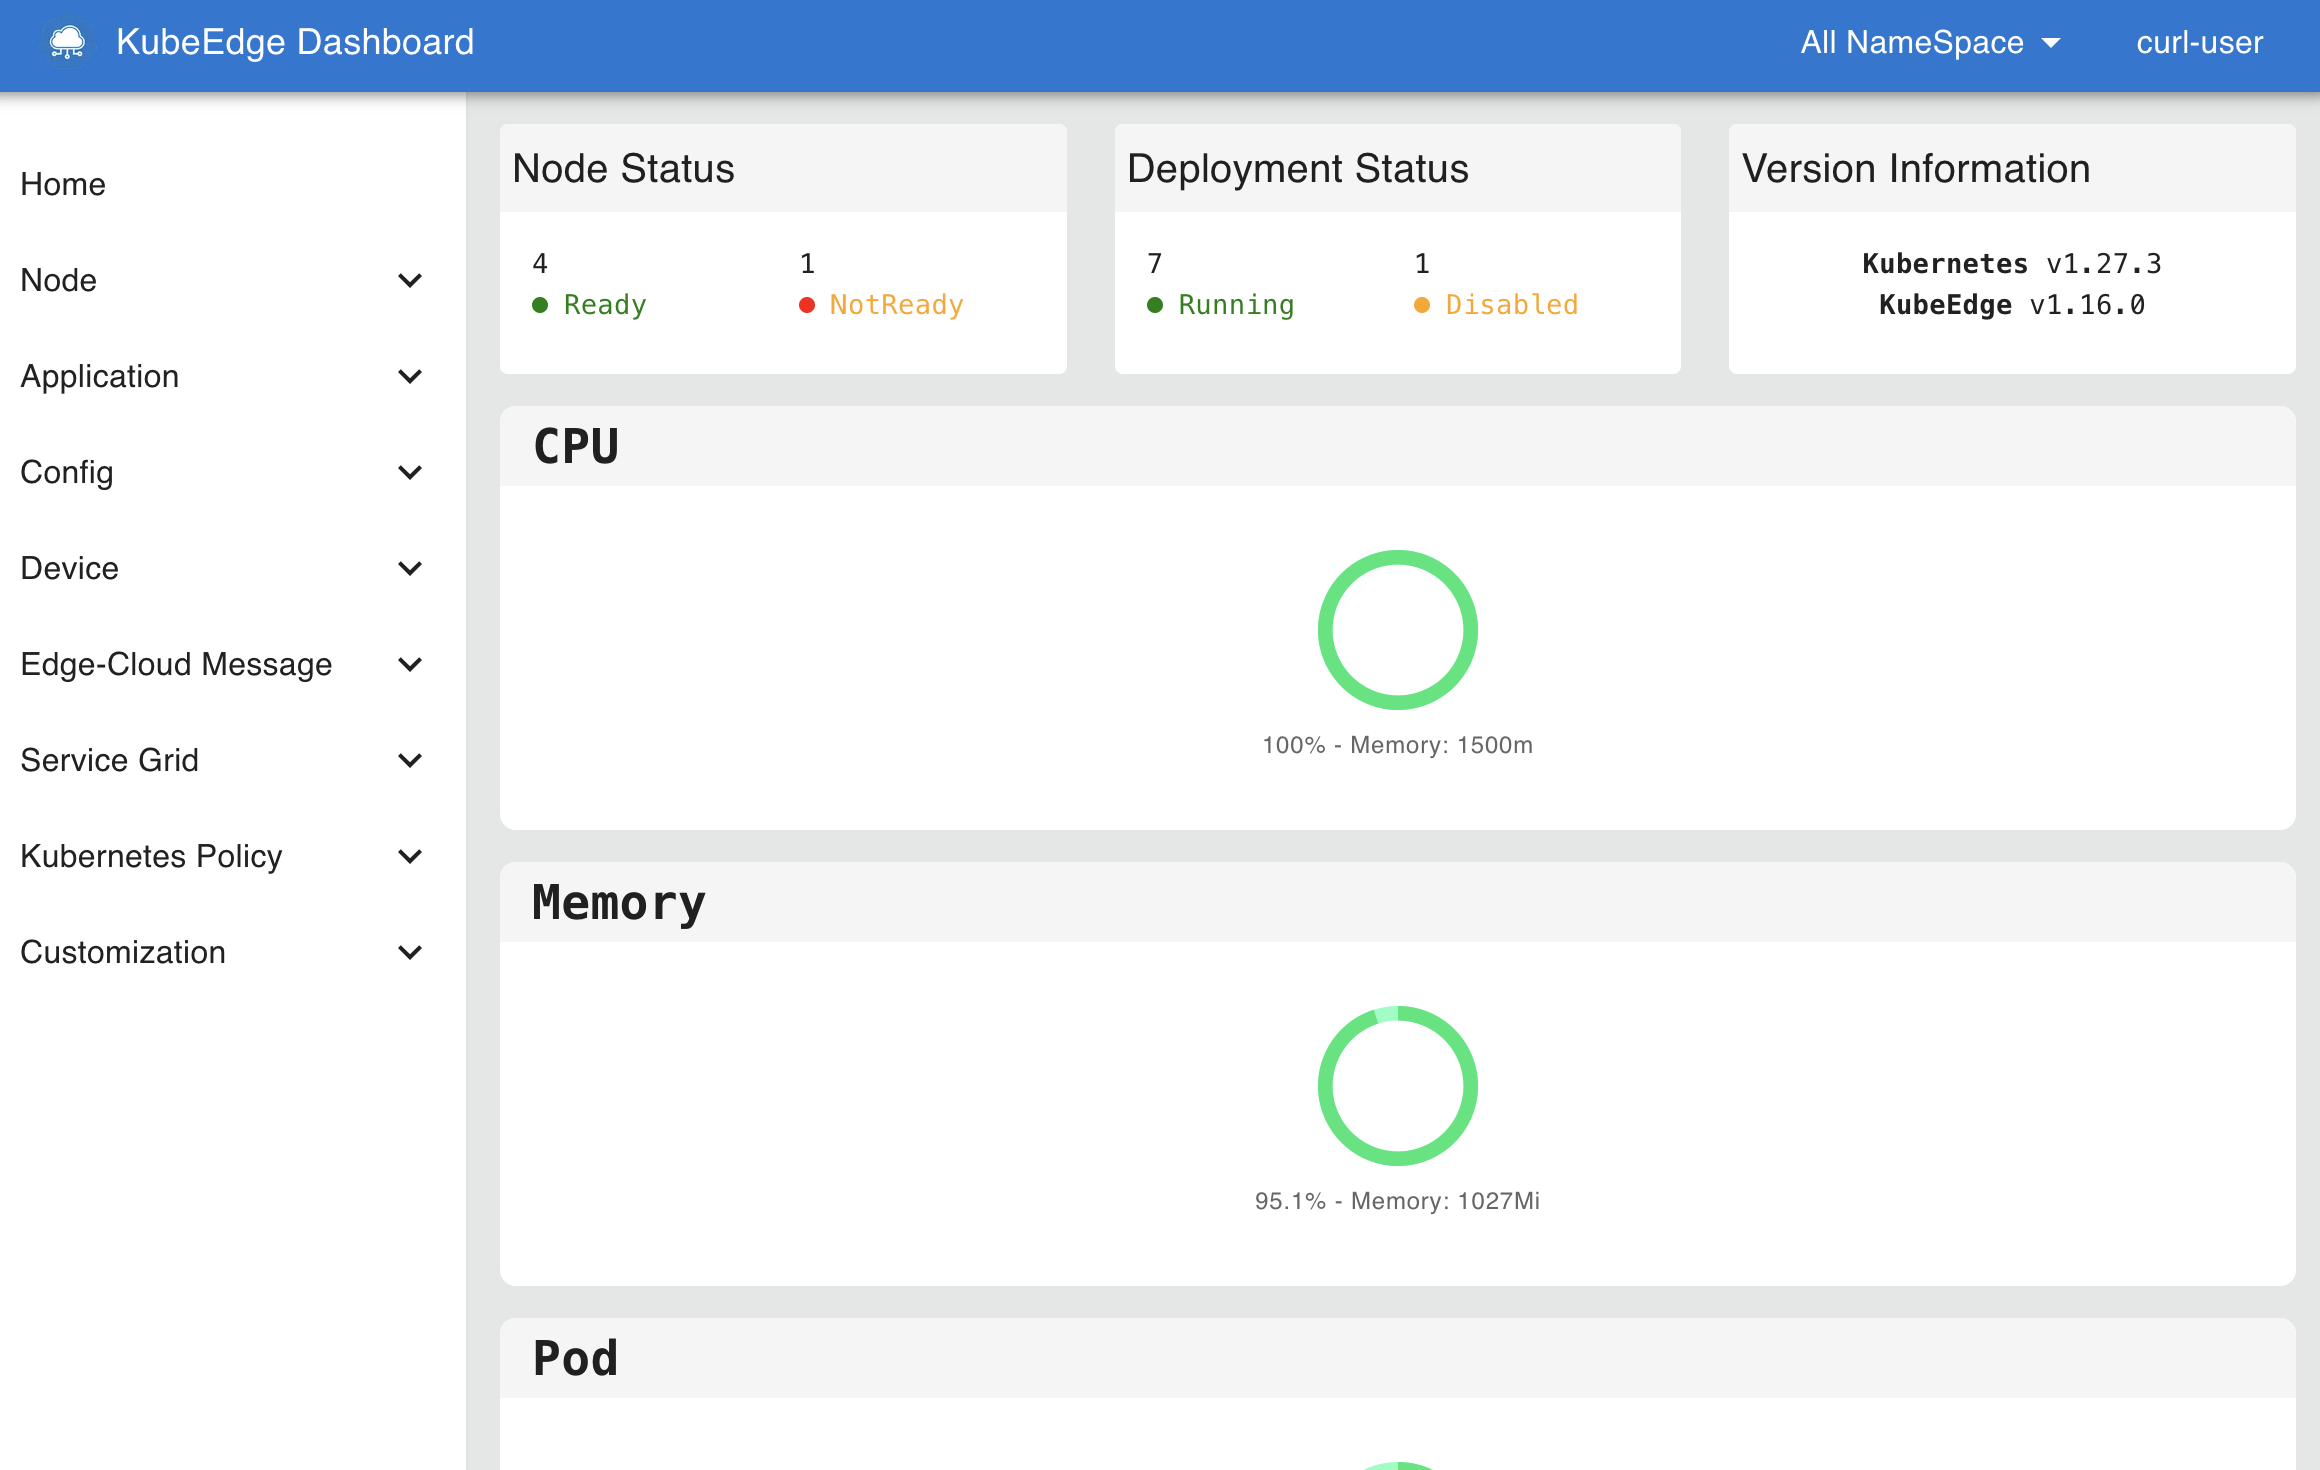
Task: Open the Home sidebar item
Action: click(x=63, y=184)
